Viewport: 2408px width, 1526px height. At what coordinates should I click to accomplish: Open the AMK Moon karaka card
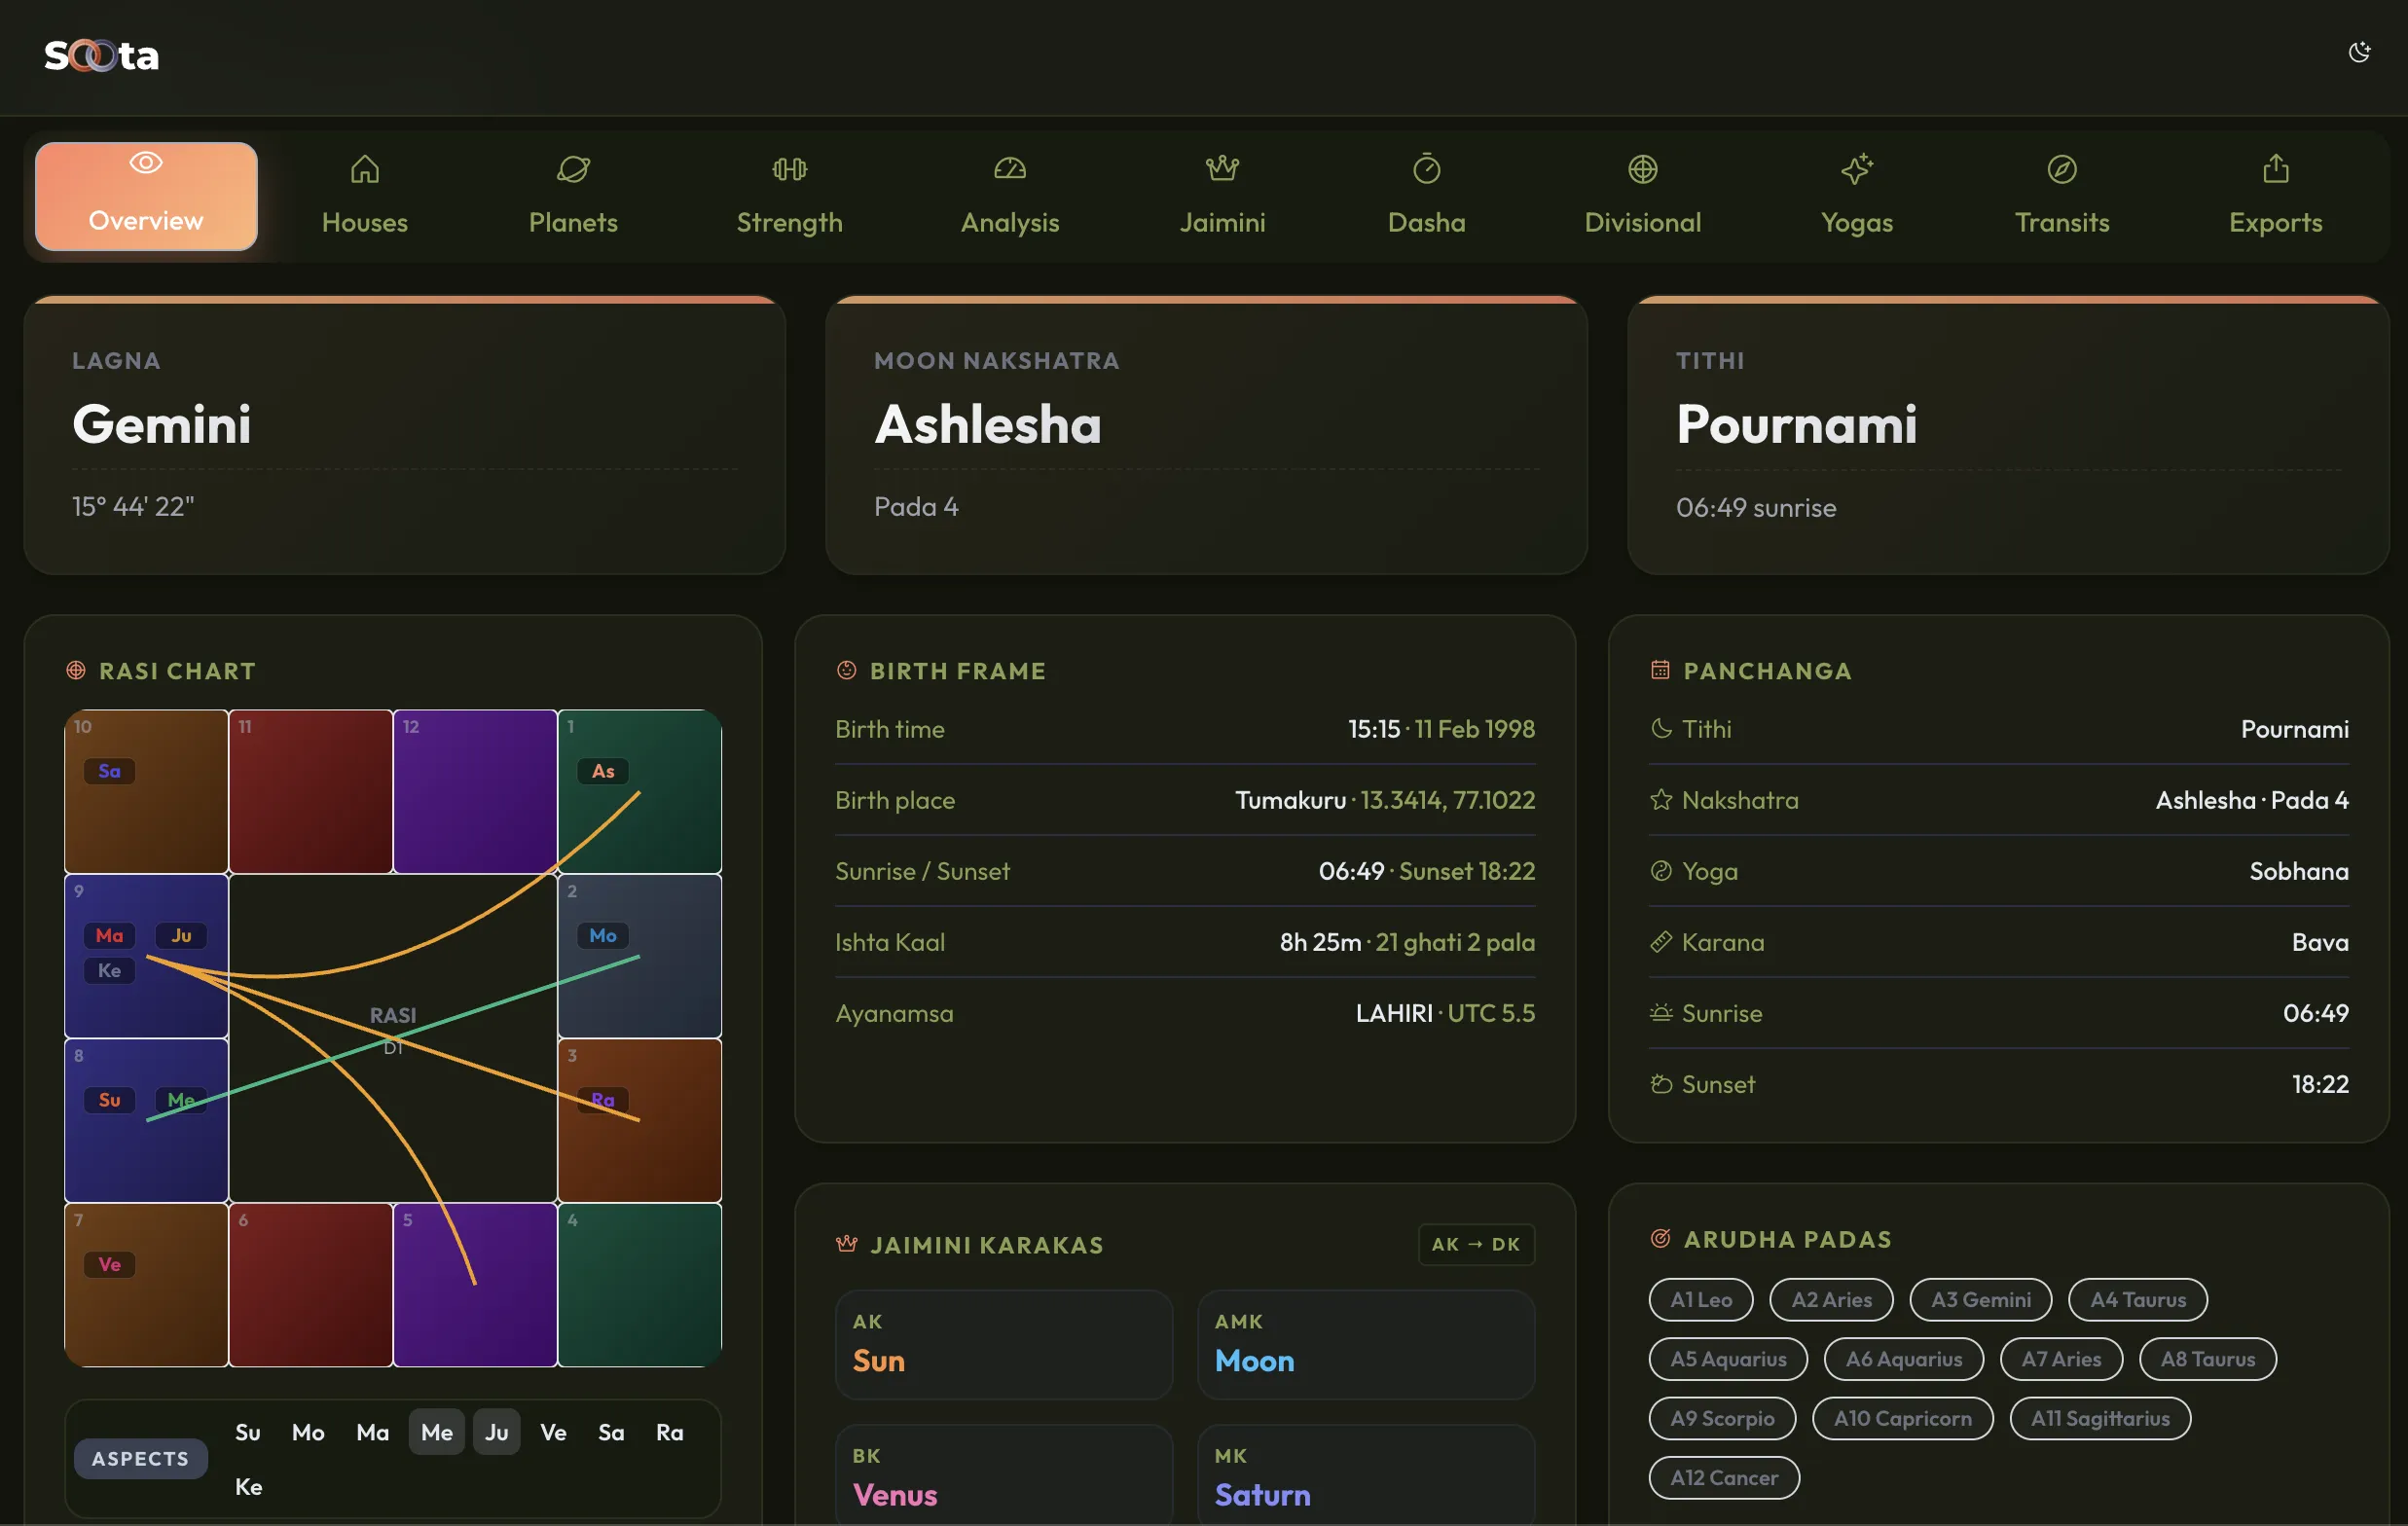1366,1344
